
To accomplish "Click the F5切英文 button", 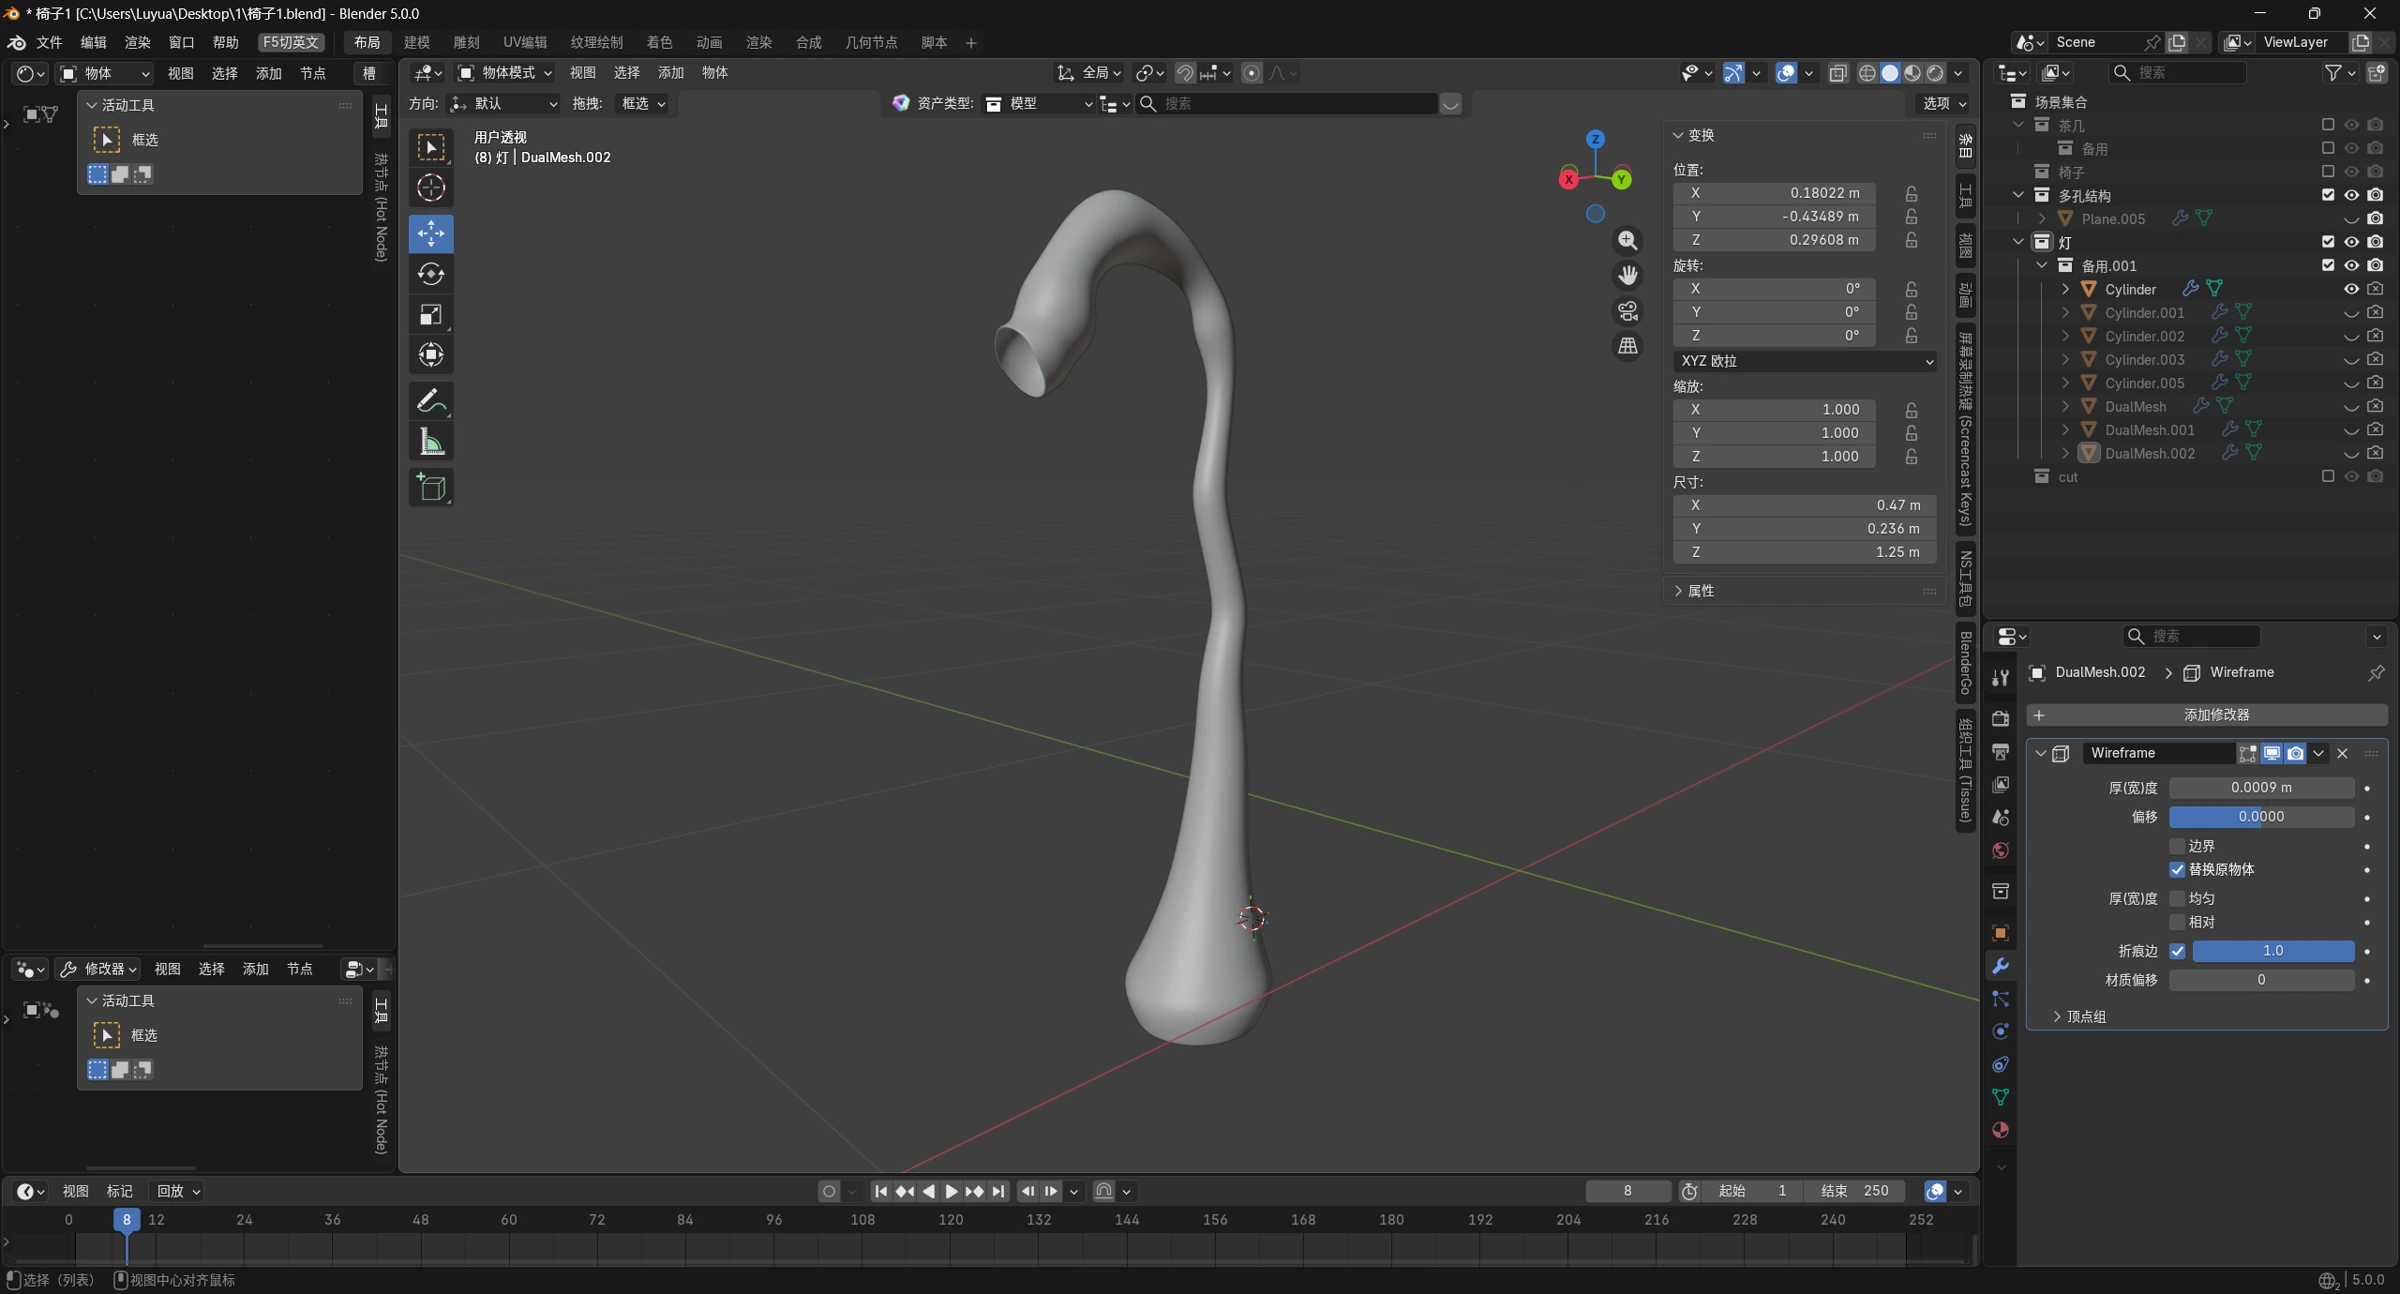I will click(x=290, y=42).
